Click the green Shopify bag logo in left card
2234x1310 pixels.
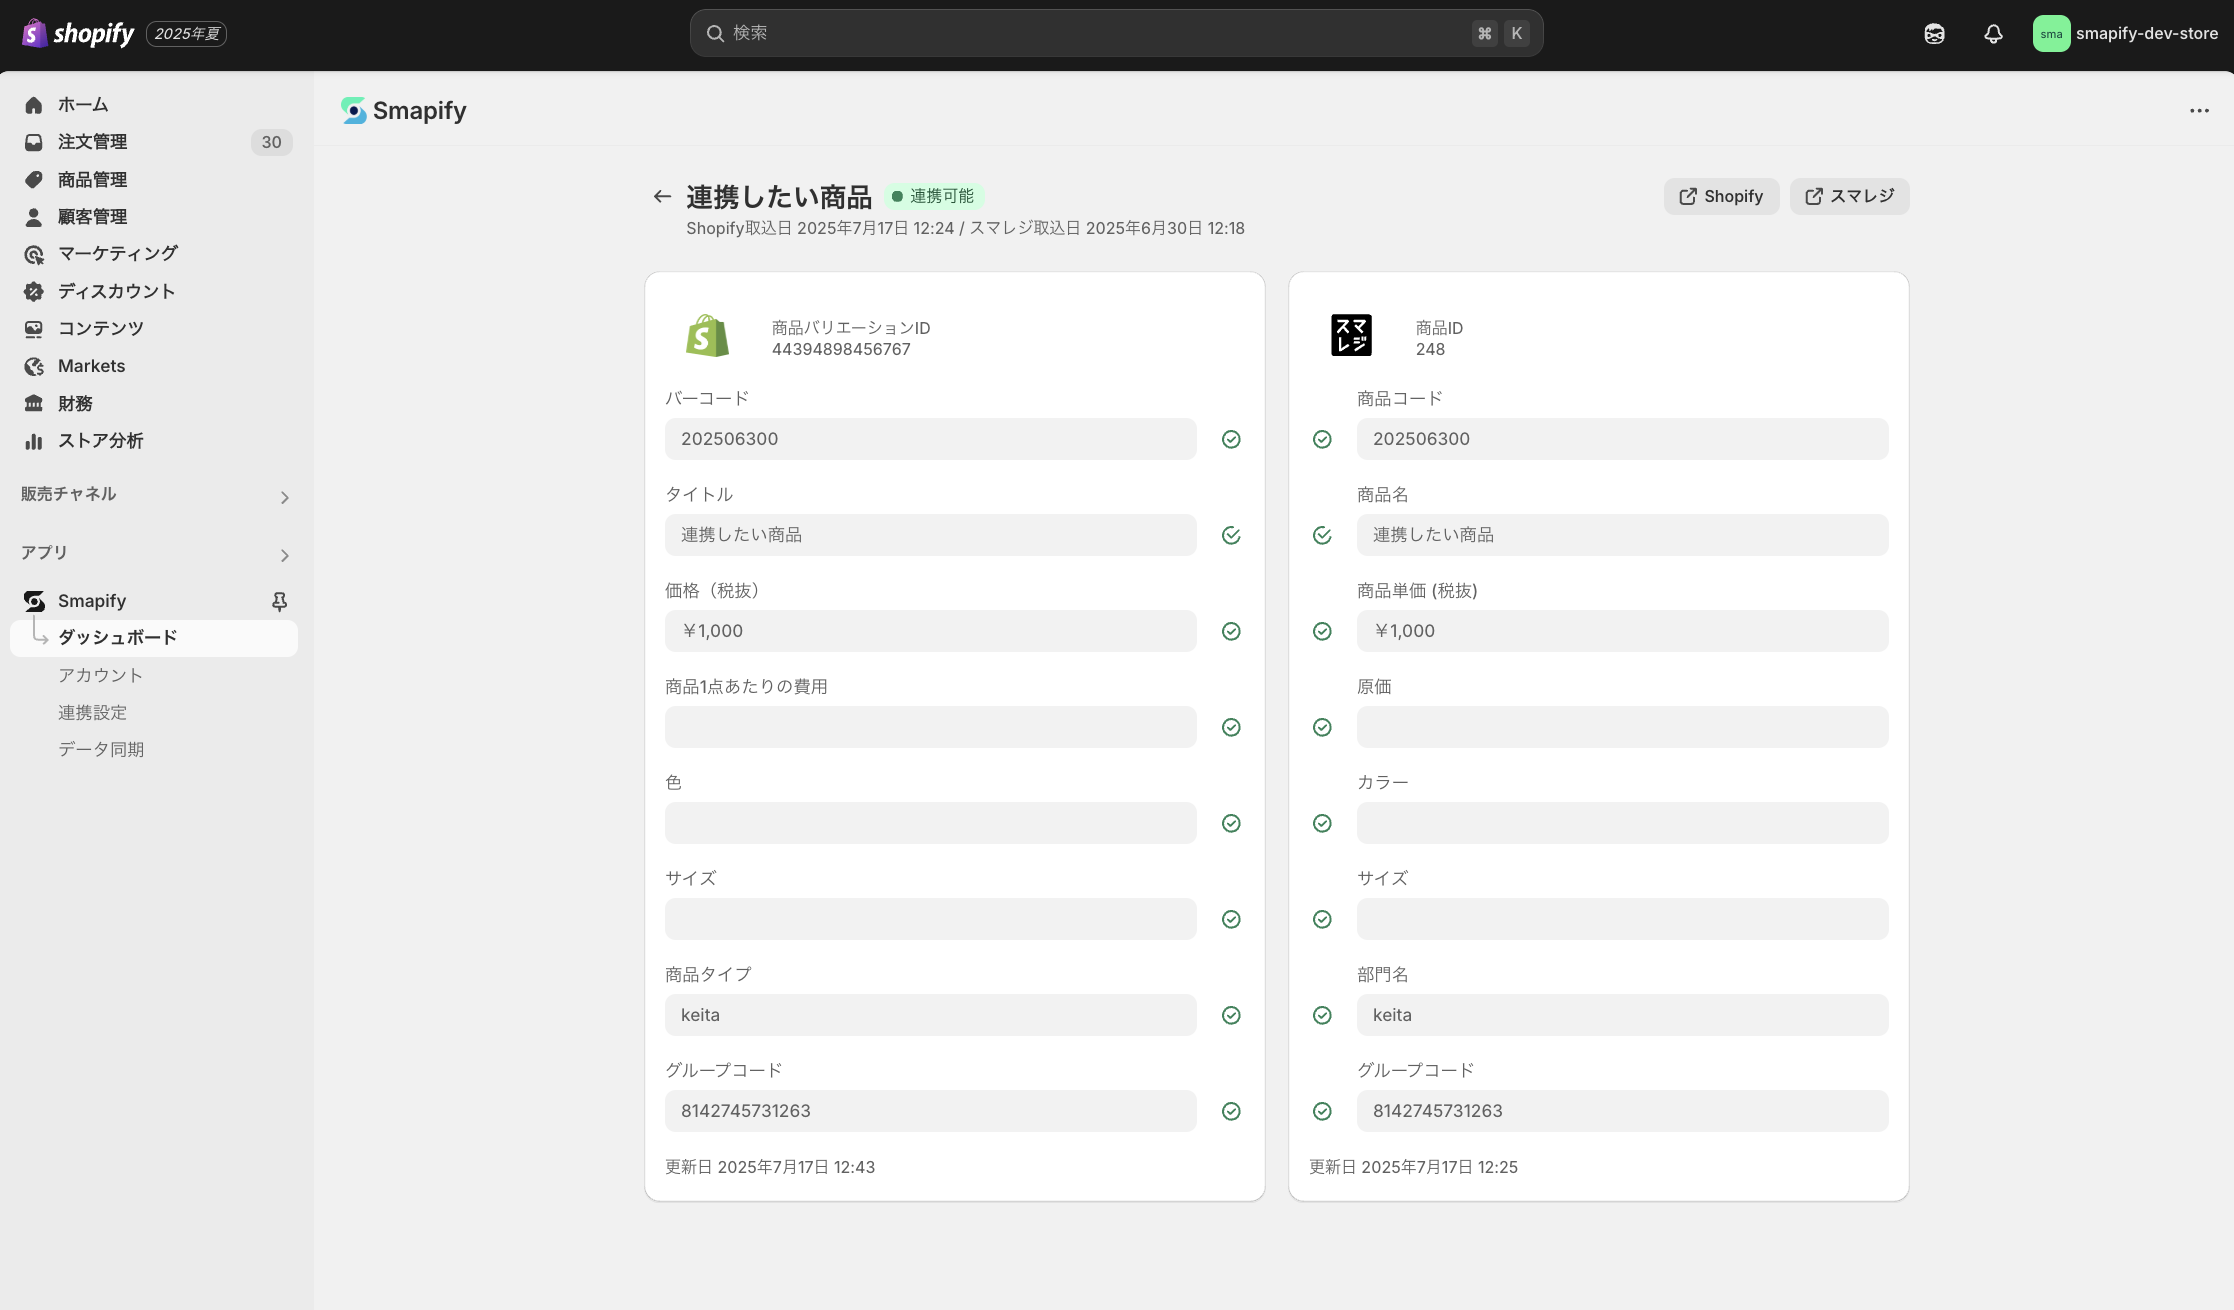[708, 336]
